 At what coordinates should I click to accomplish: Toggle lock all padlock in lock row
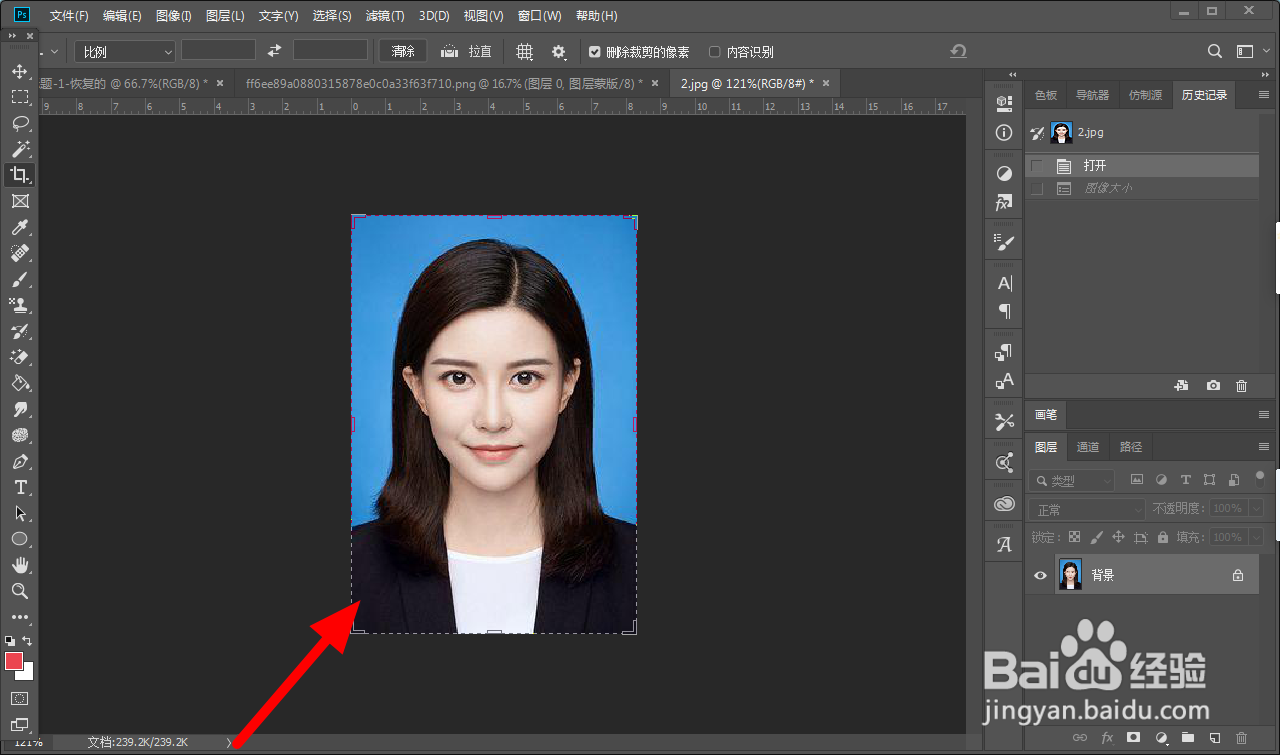click(x=1163, y=537)
